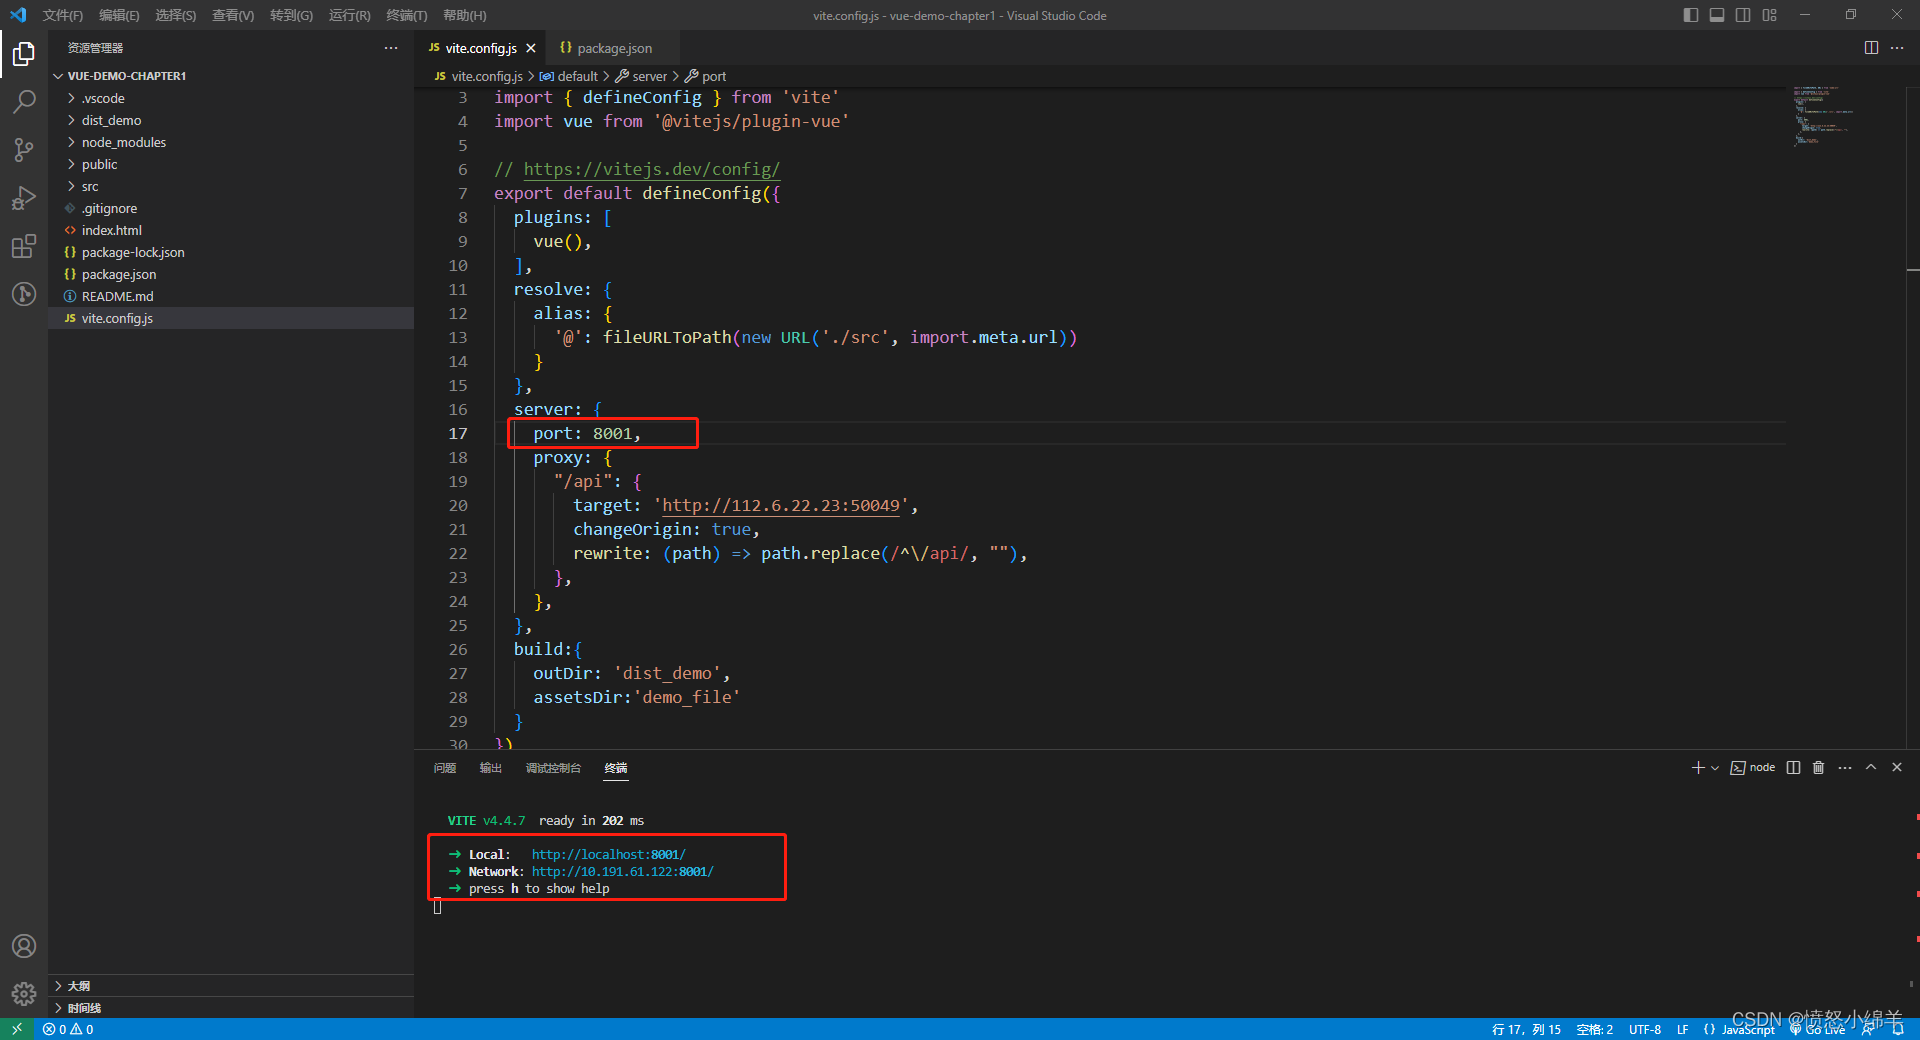The width and height of the screenshot is (1920, 1040).
Task: Expand the Timeline (时间线) section
Action: coord(231,1008)
